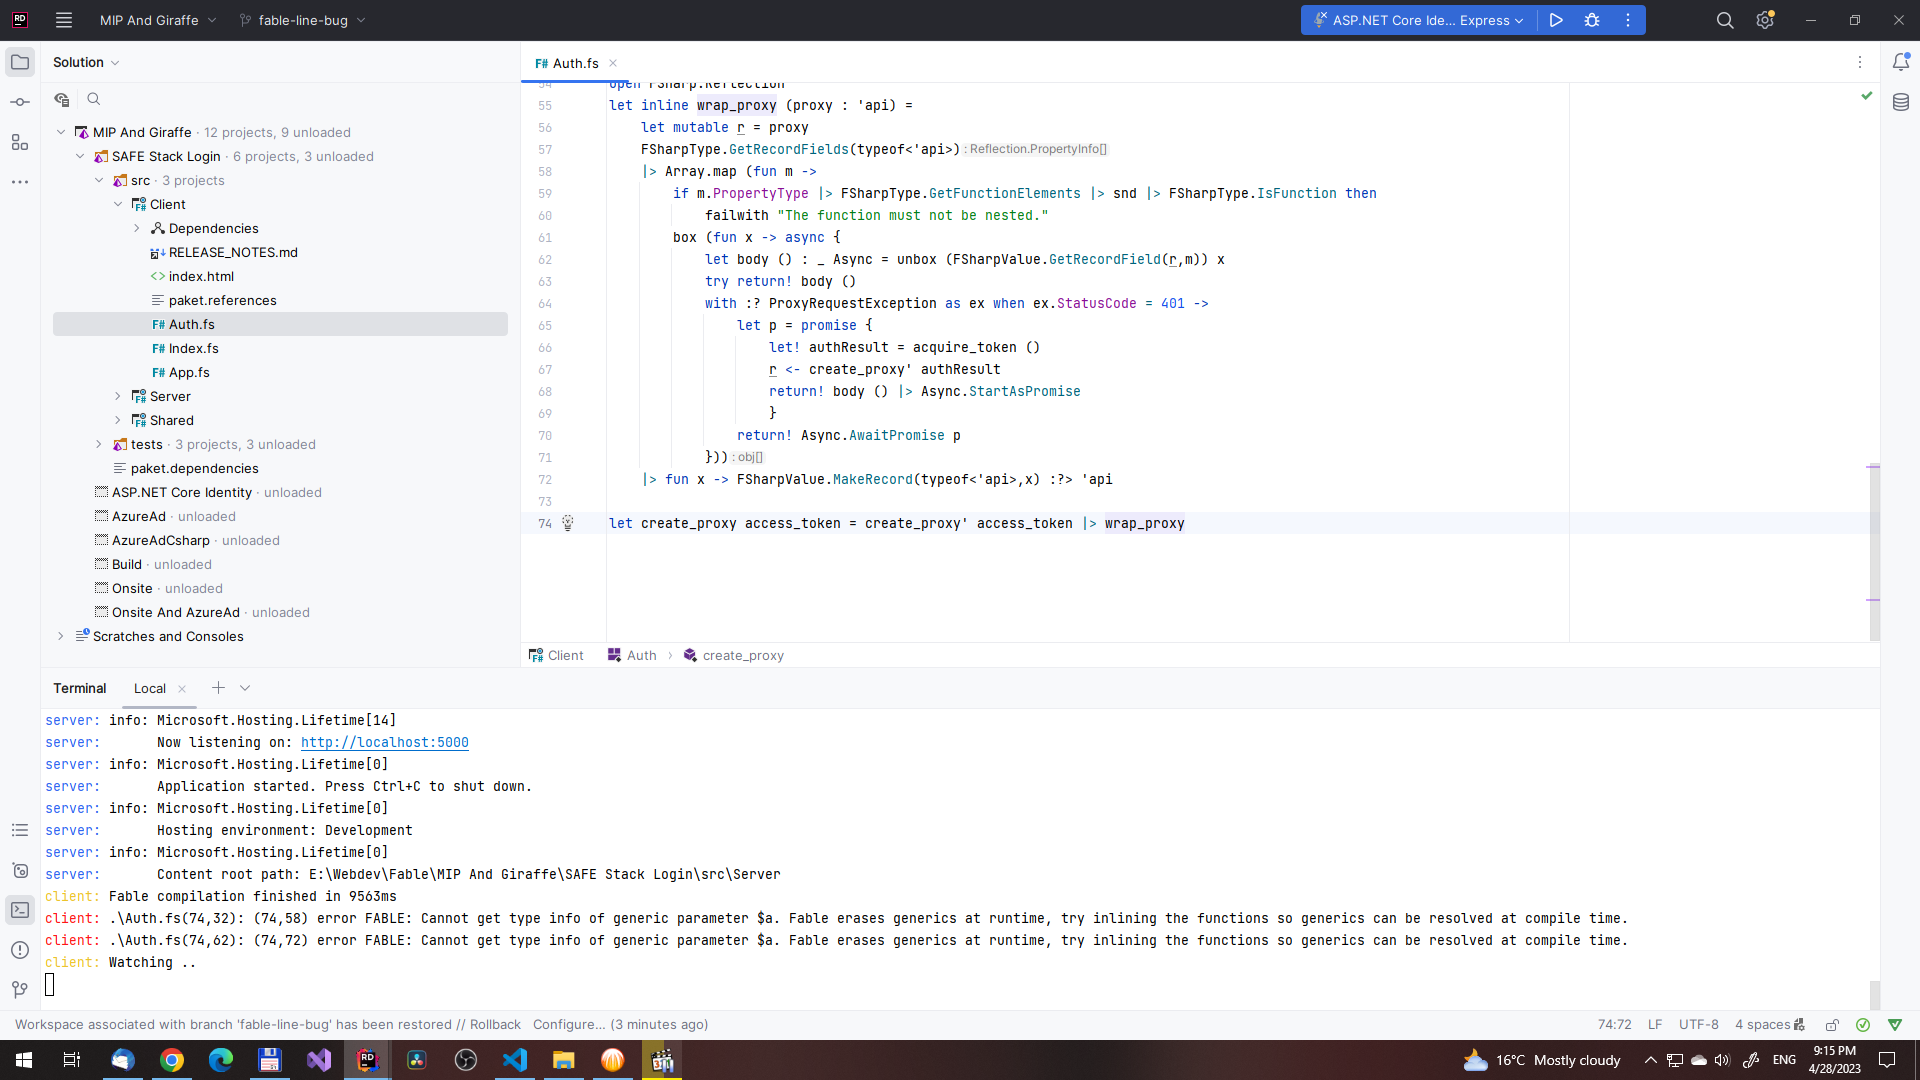Viewport: 1920px width, 1080px height.
Task: Open the main menu hamburger
Action: coord(63,20)
